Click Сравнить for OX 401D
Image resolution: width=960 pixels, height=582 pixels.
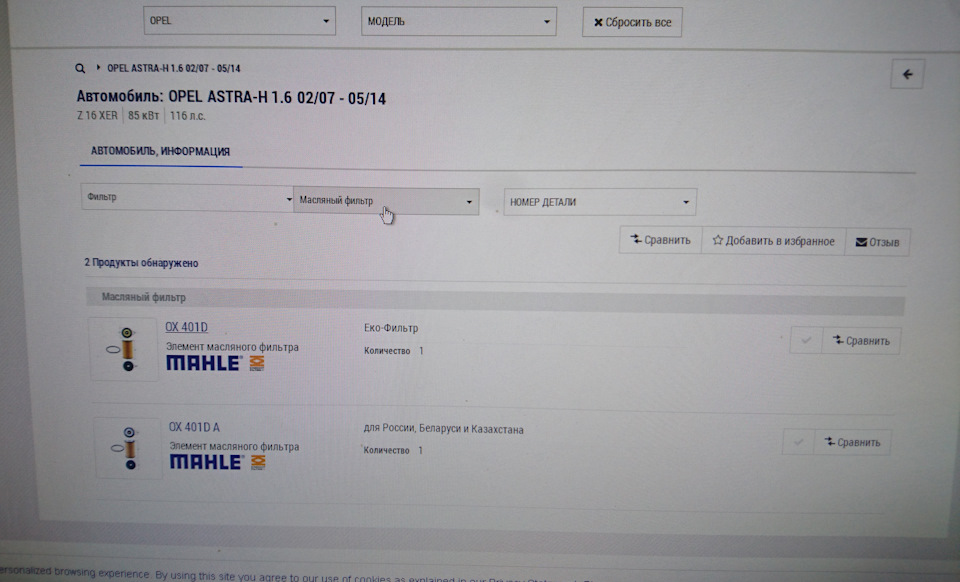point(861,340)
